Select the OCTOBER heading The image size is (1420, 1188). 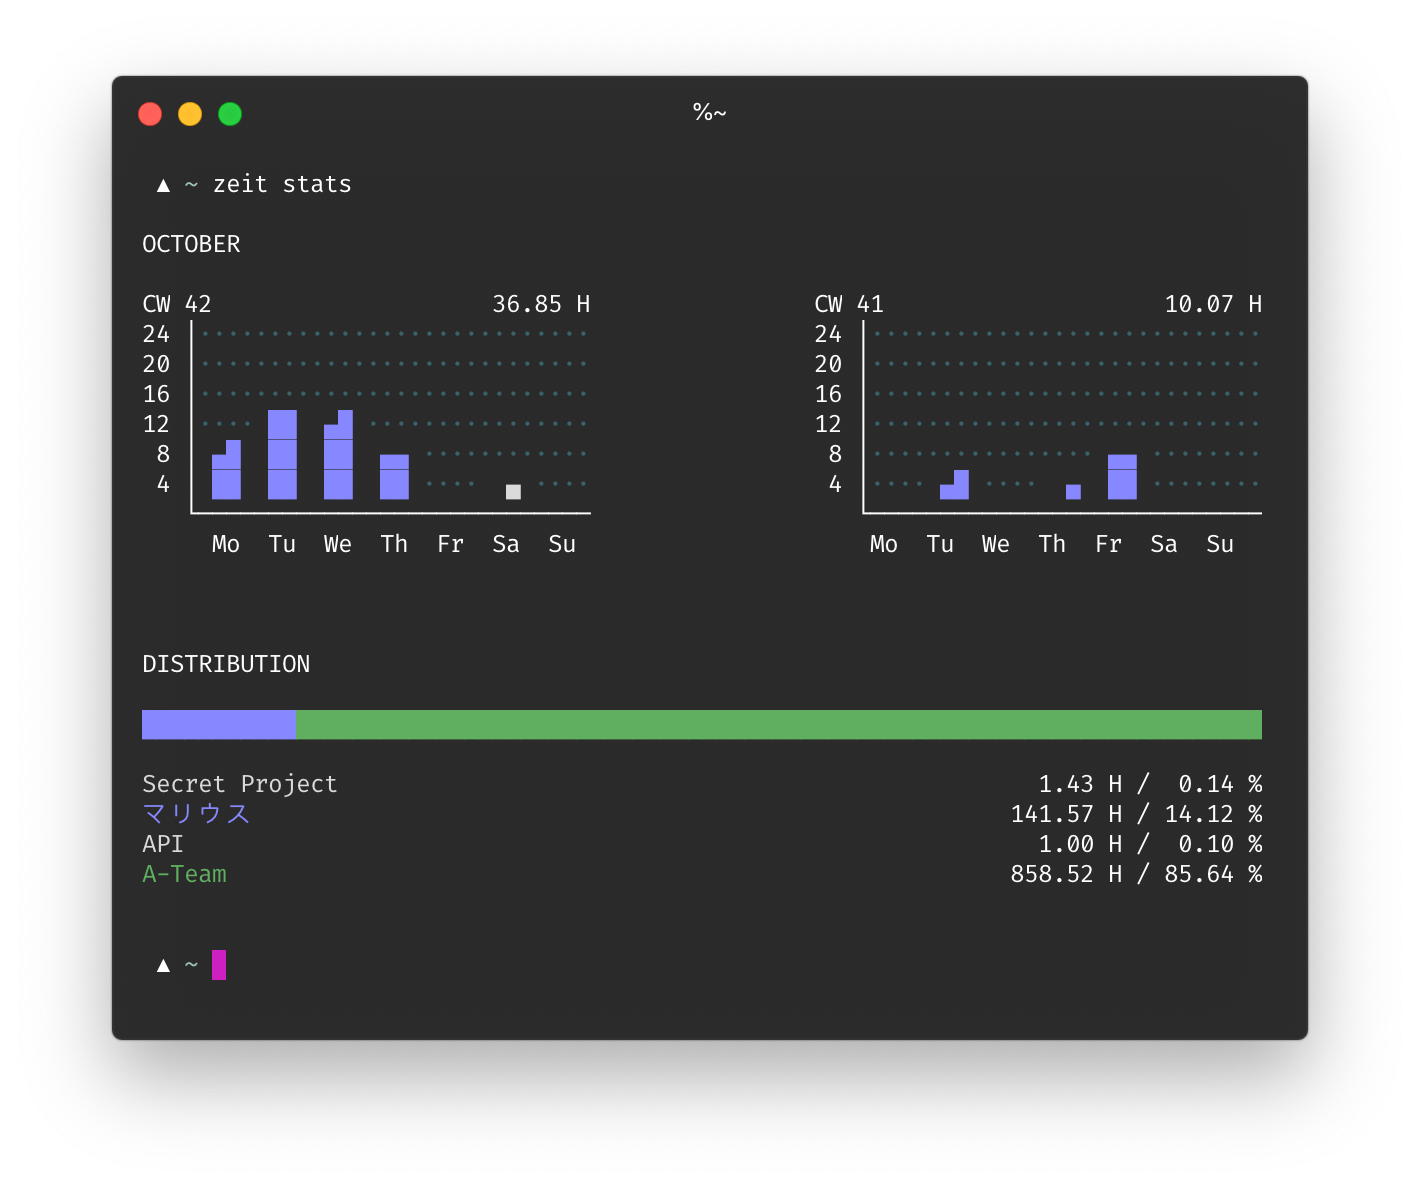coord(191,244)
